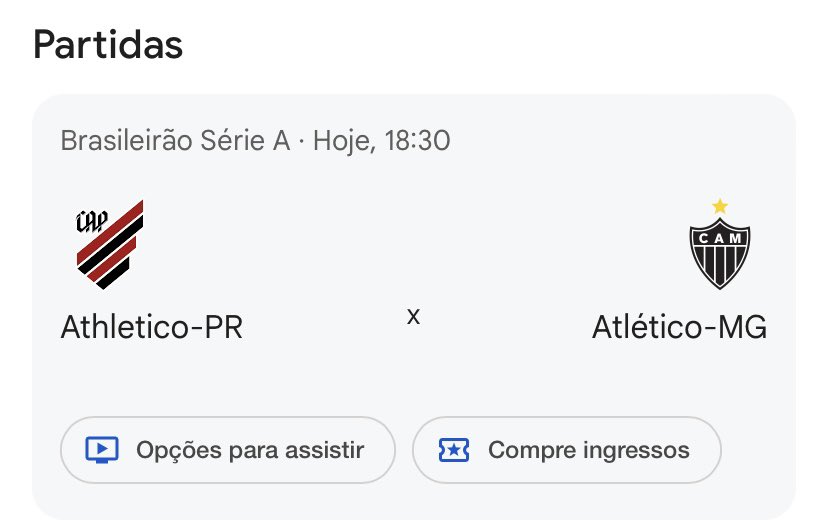Click the Hoje, 18:30 match time
Image resolution: width=828 pixels, height=531 pixels.
pos(382,141)
